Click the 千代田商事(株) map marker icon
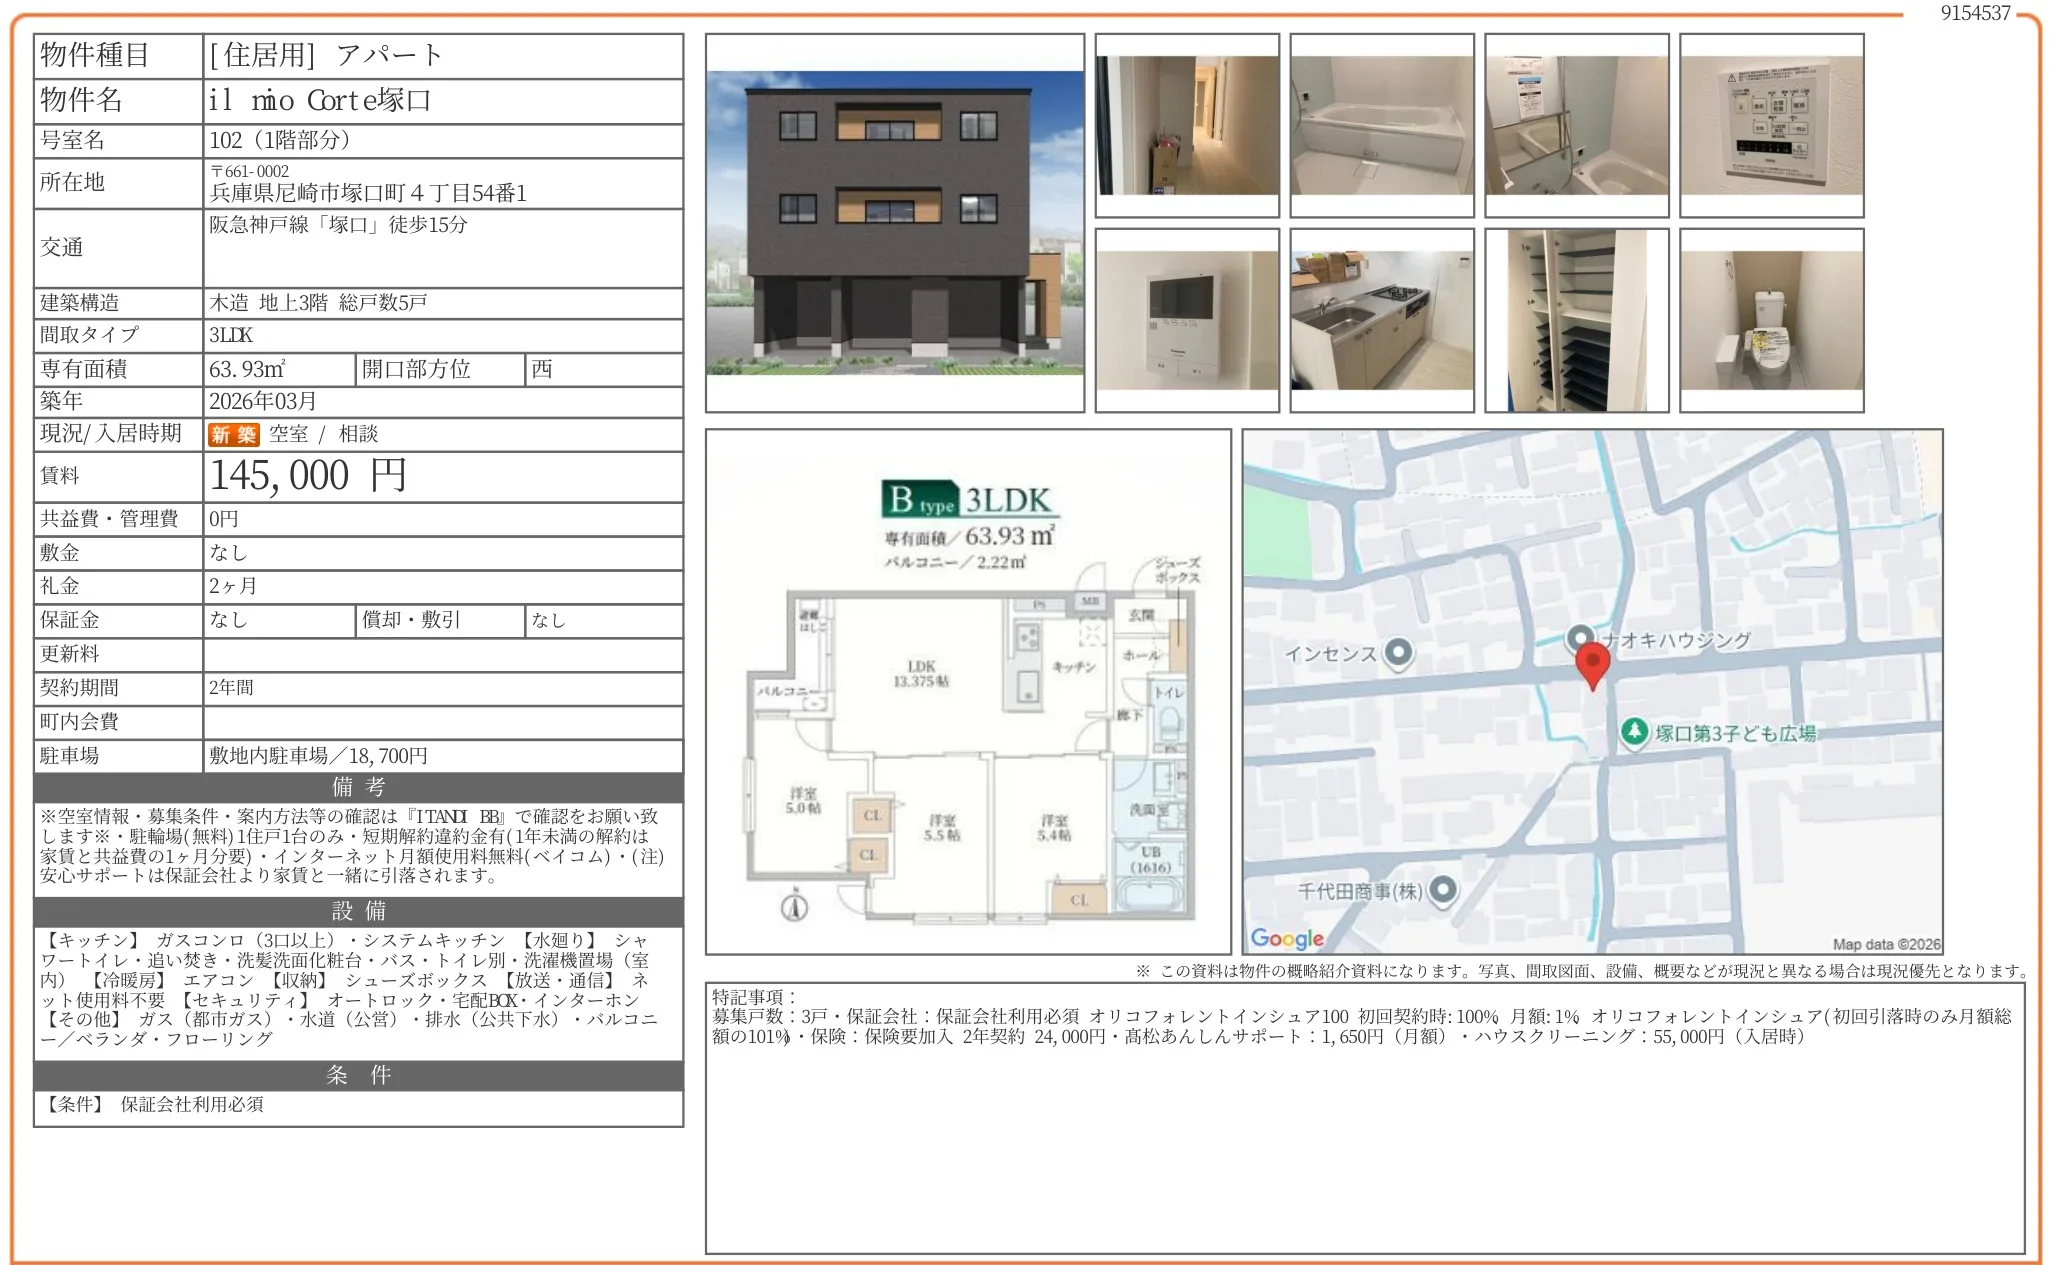This screenshot has width=2056, height=1265. tap(1442, 888)
